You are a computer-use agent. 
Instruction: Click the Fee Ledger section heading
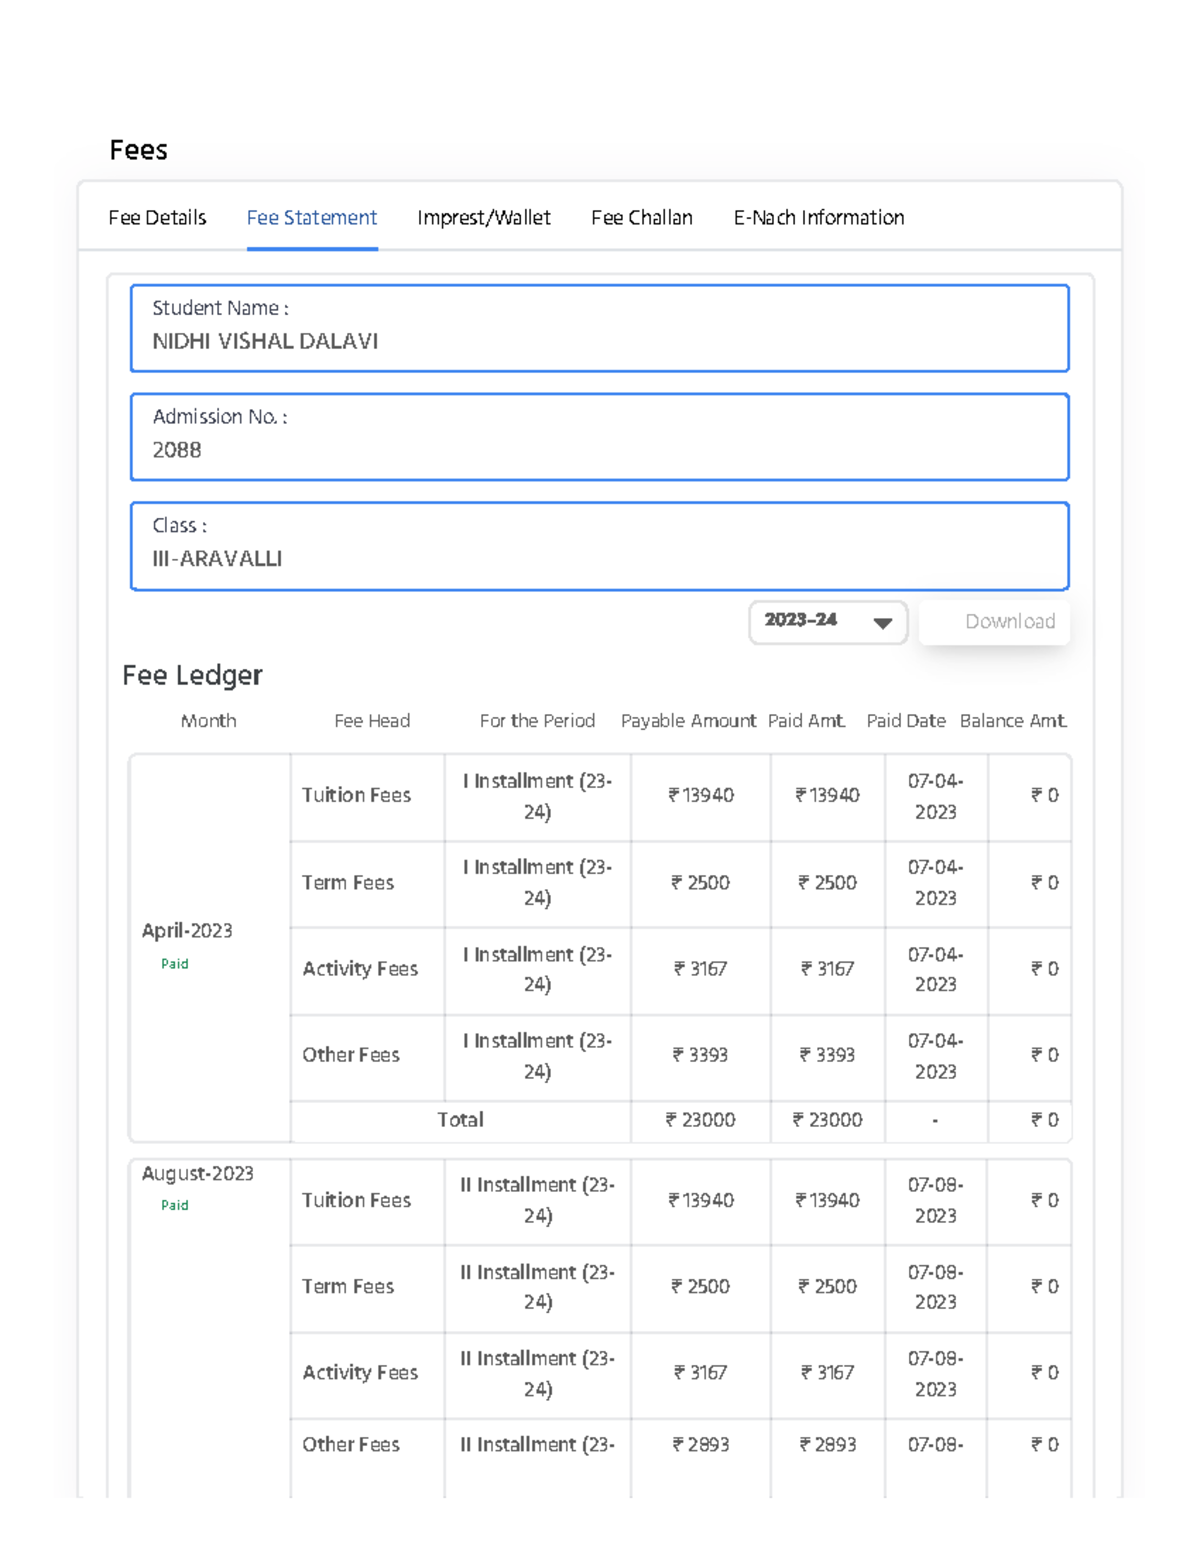click(x=191, y=675)
